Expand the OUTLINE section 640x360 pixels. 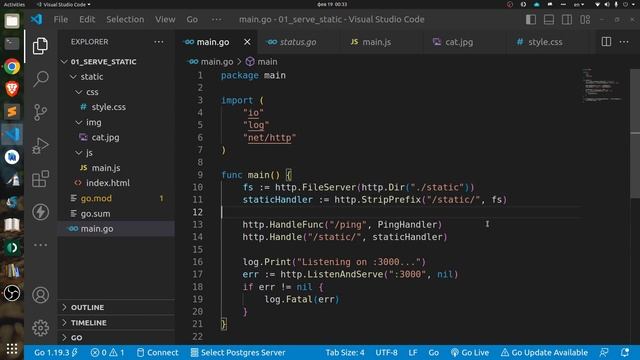pyautogui.click(x=116, y=307)
